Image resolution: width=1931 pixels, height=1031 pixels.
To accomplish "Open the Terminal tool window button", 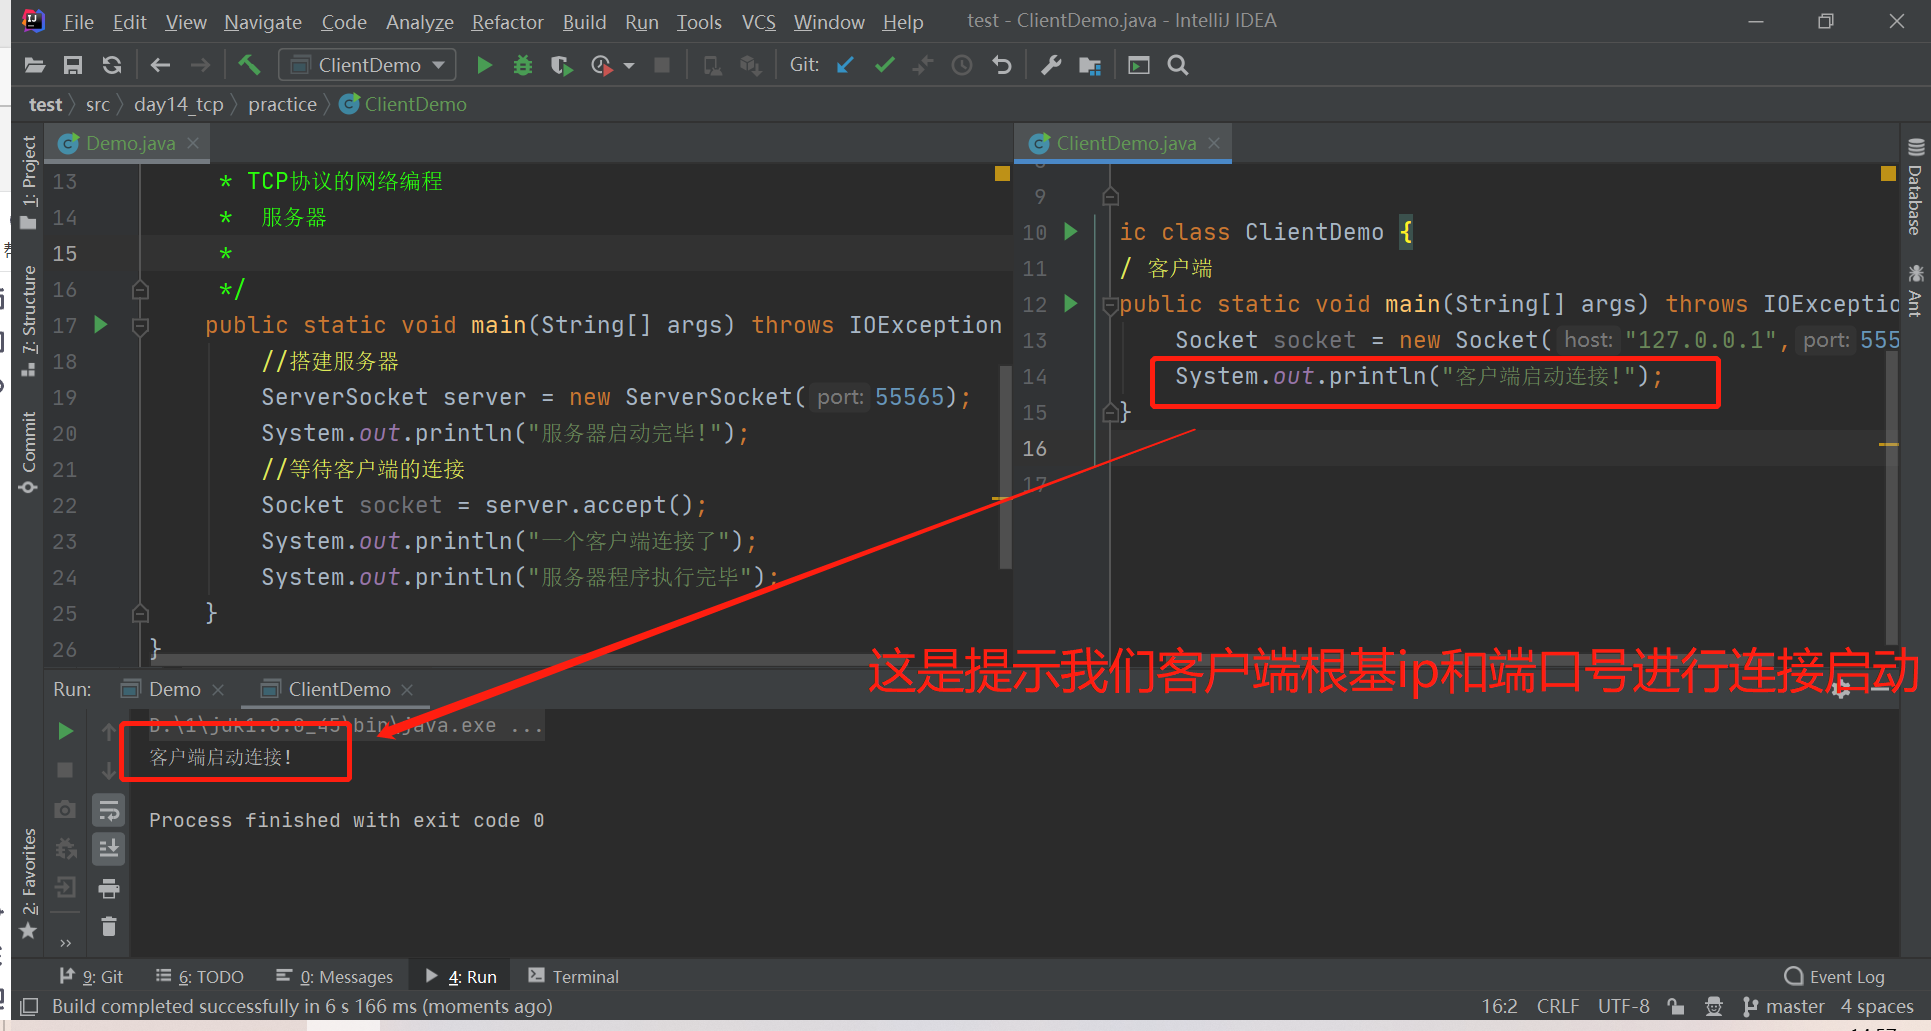I will 574,977.
